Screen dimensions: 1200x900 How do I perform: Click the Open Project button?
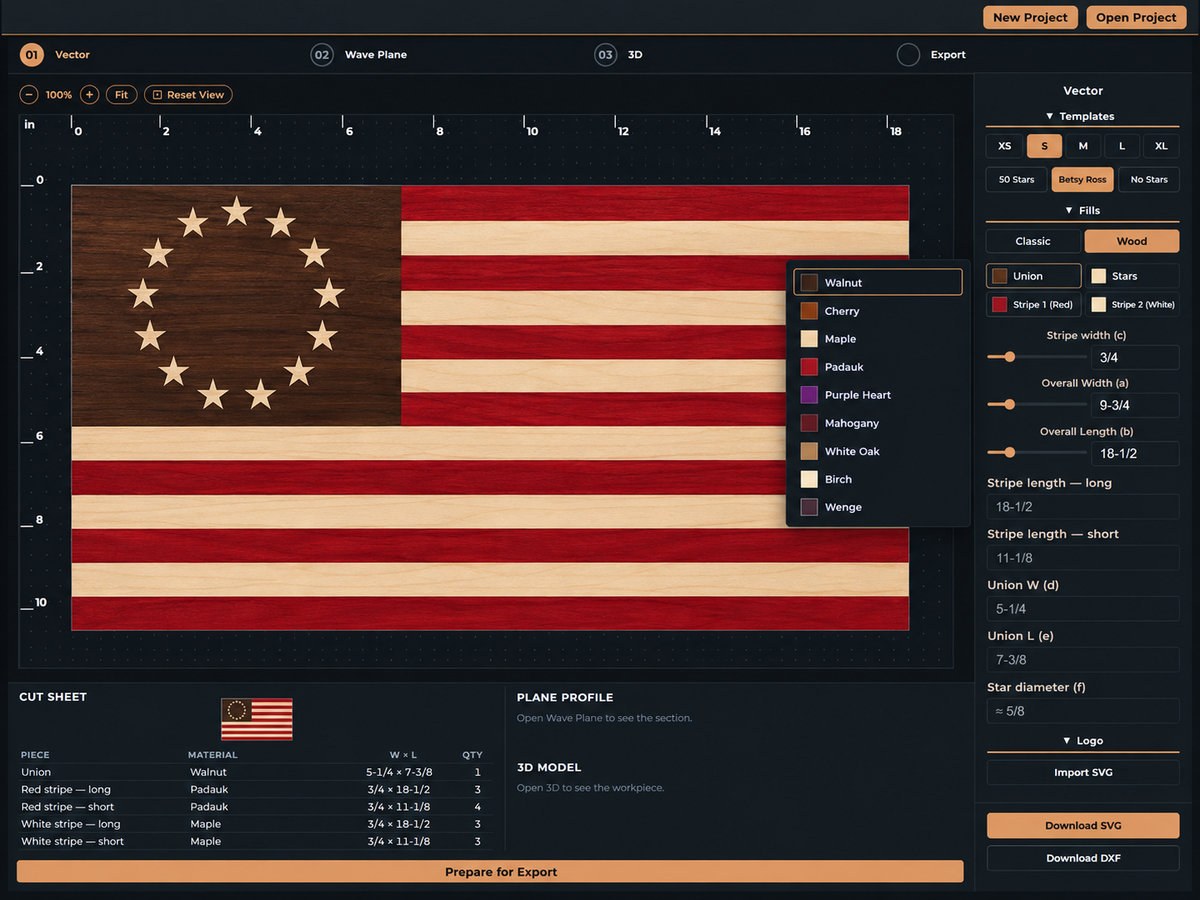(x=1136, y=17)
